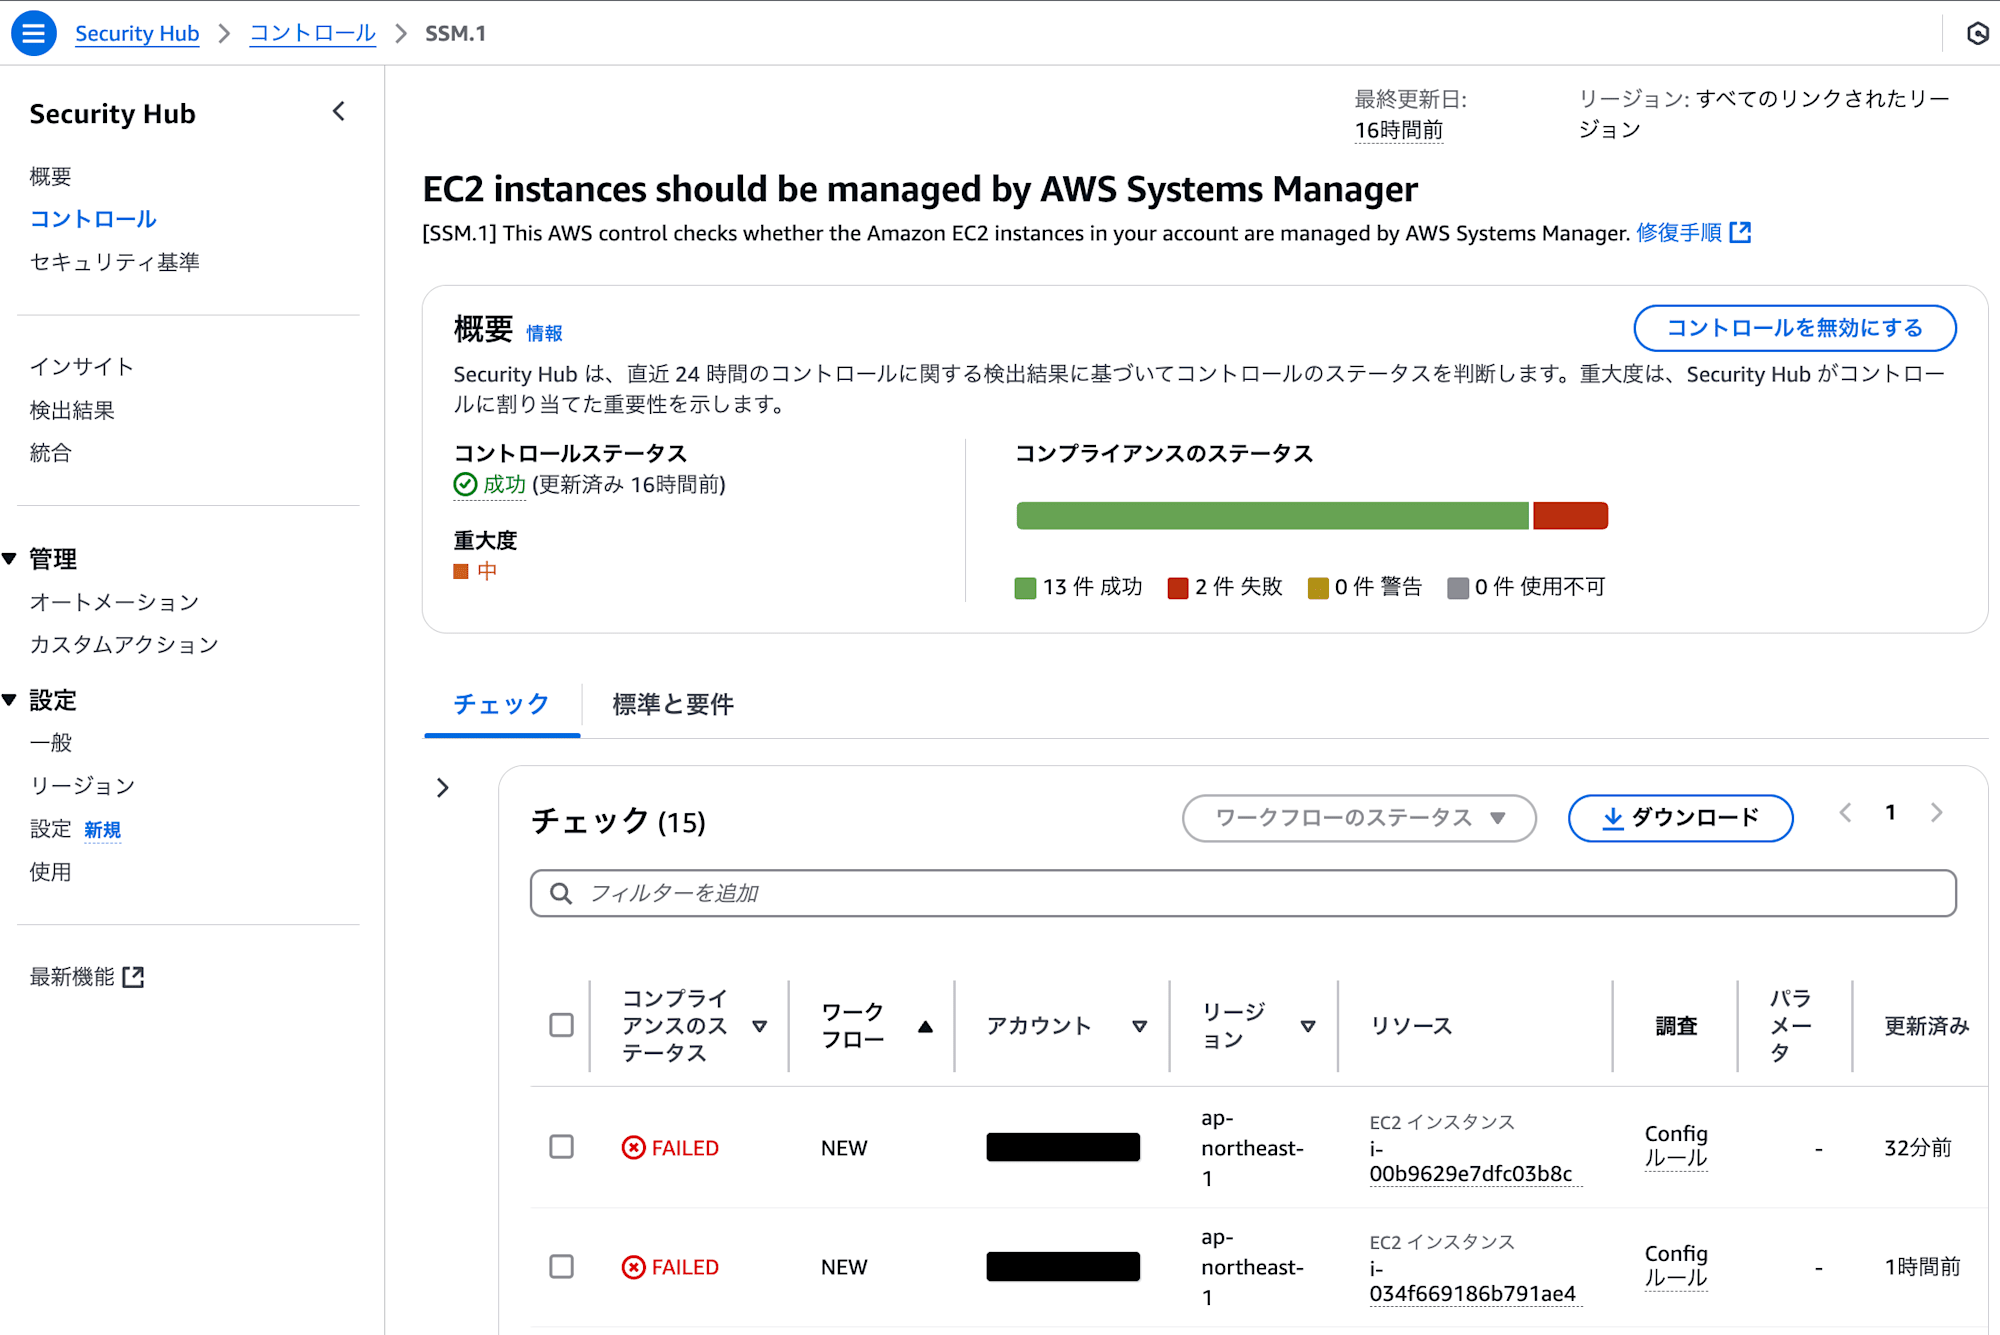Open the 修復手順 link

[1679, 232]
